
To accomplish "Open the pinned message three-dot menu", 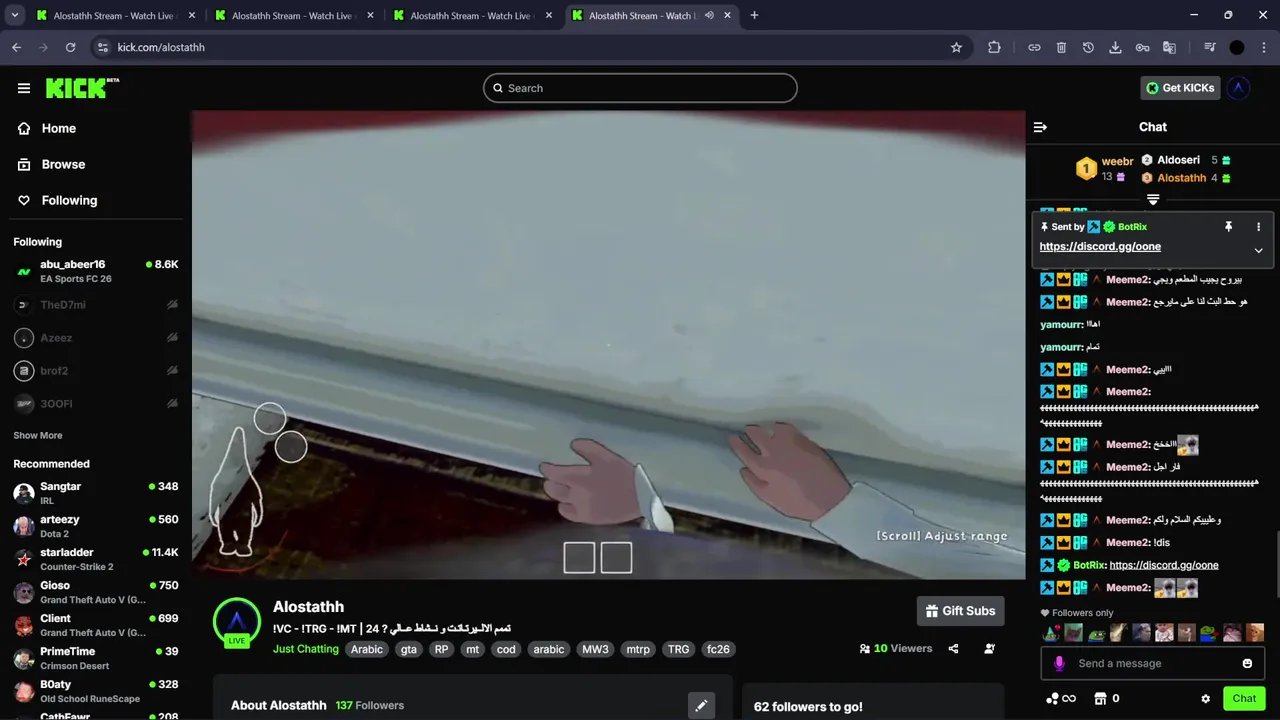I will [1258, 227].
